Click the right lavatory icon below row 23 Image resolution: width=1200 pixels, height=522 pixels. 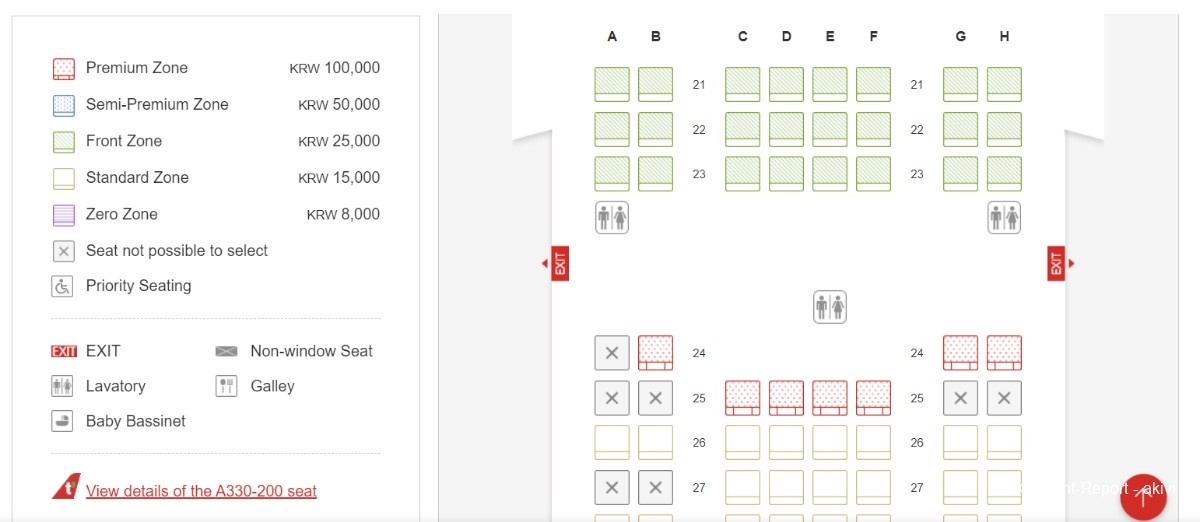point(1004,217)
